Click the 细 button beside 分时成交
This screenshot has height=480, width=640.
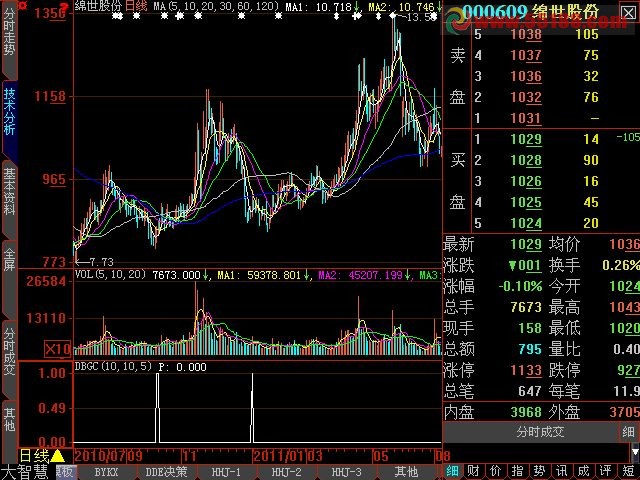[628, 433]
